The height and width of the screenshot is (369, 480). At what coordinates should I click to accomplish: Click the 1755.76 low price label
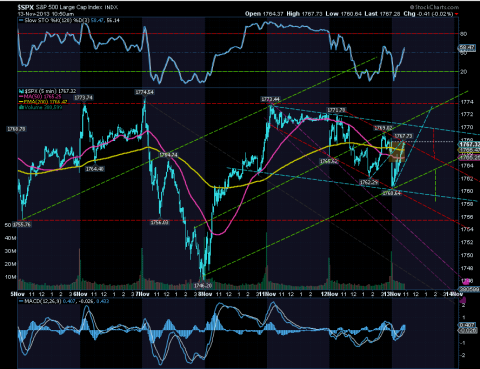[22, 225]
